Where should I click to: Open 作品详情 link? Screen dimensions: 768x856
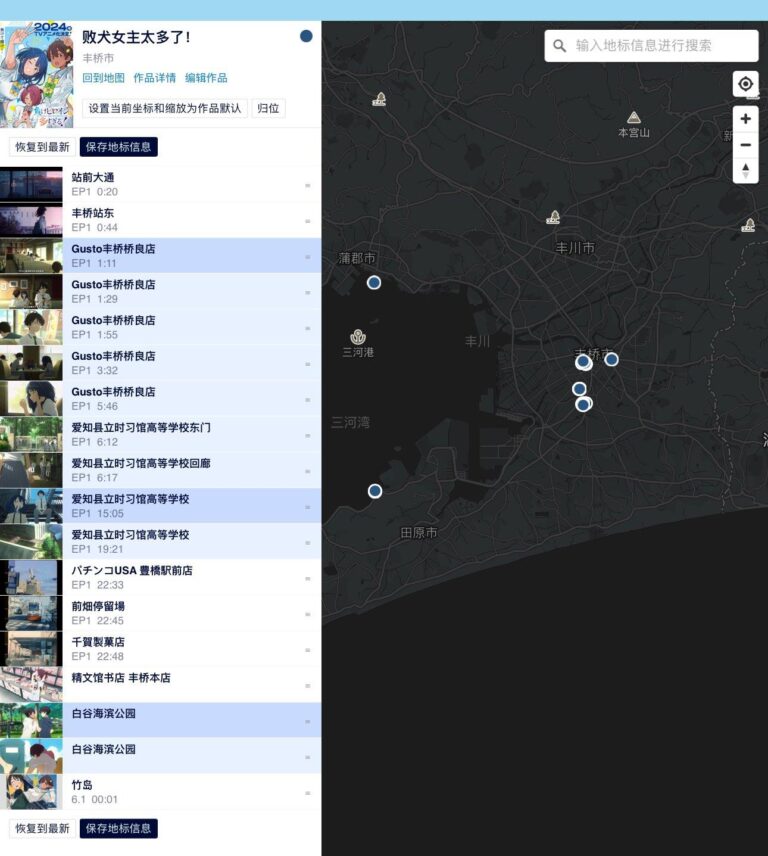click(154, 78)
